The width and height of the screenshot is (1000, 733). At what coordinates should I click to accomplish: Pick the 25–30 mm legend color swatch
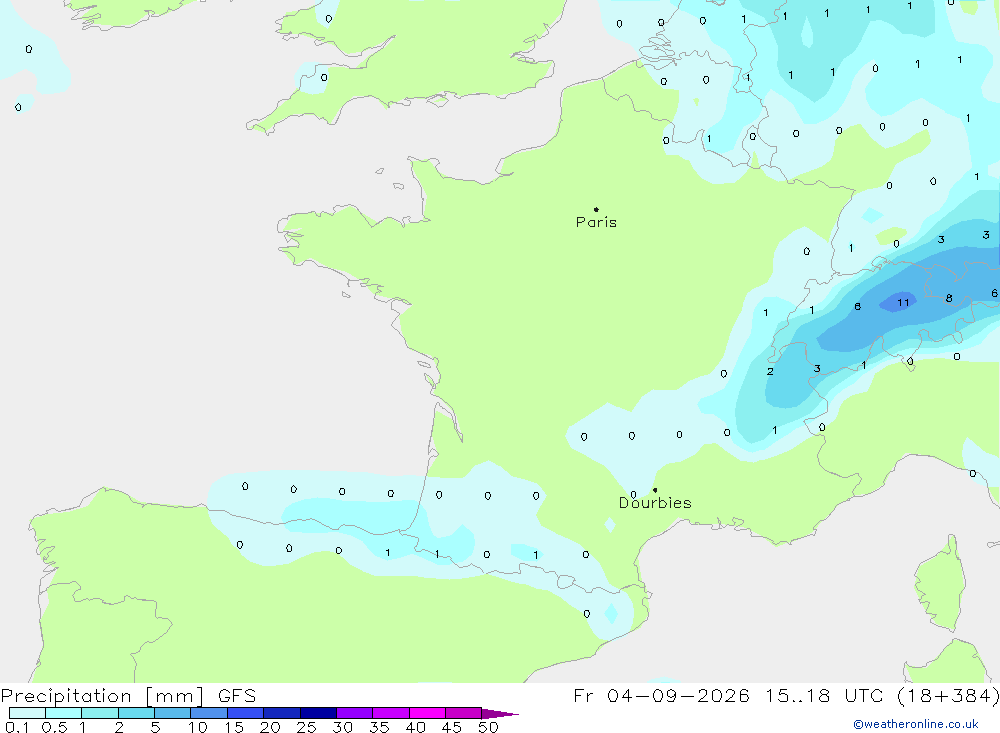click(318, 713)
